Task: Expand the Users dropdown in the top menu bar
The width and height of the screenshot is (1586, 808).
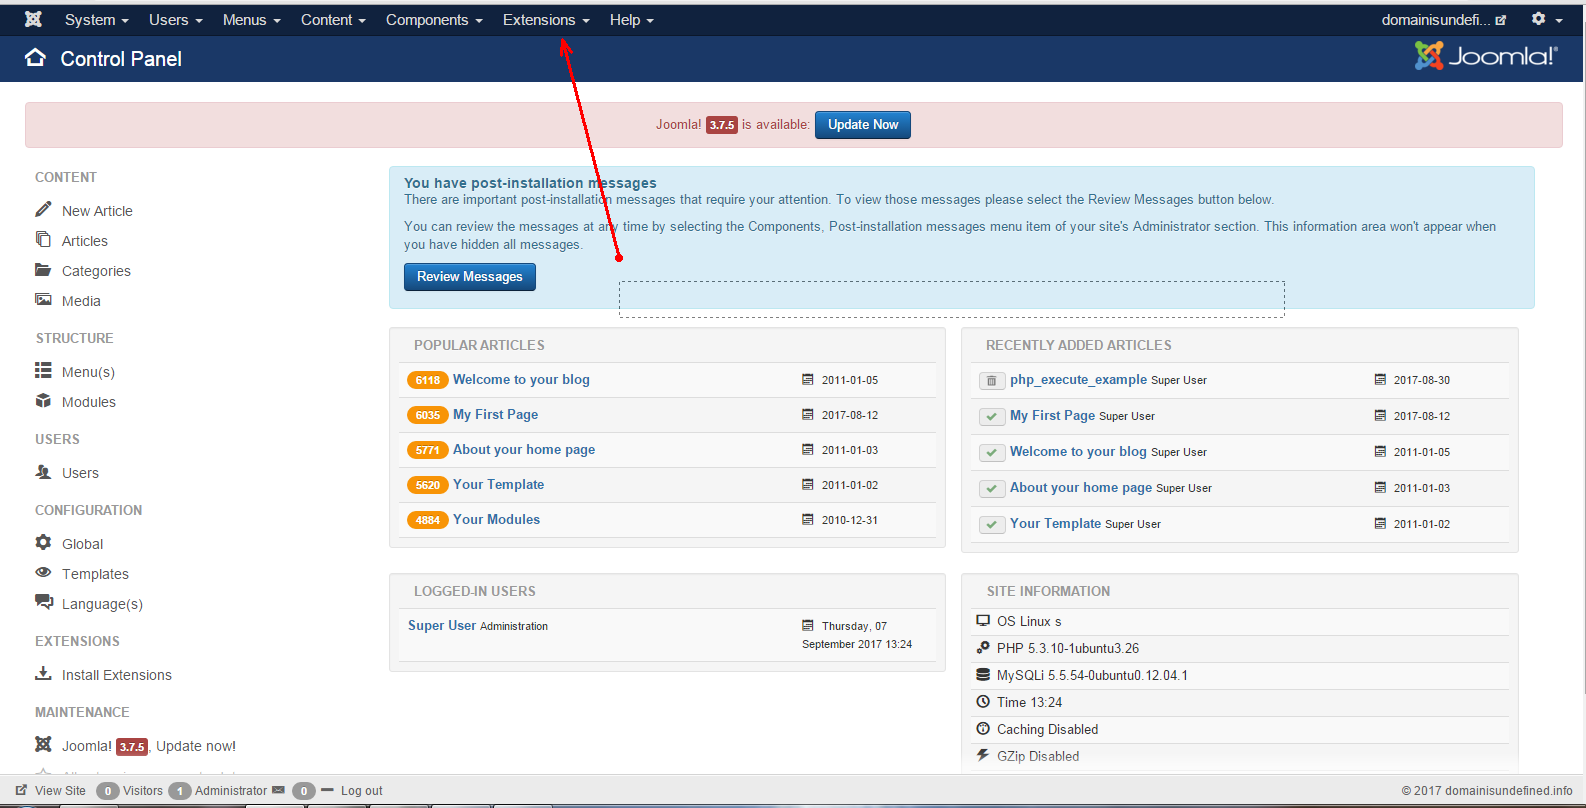Action: tap(176, 20)
